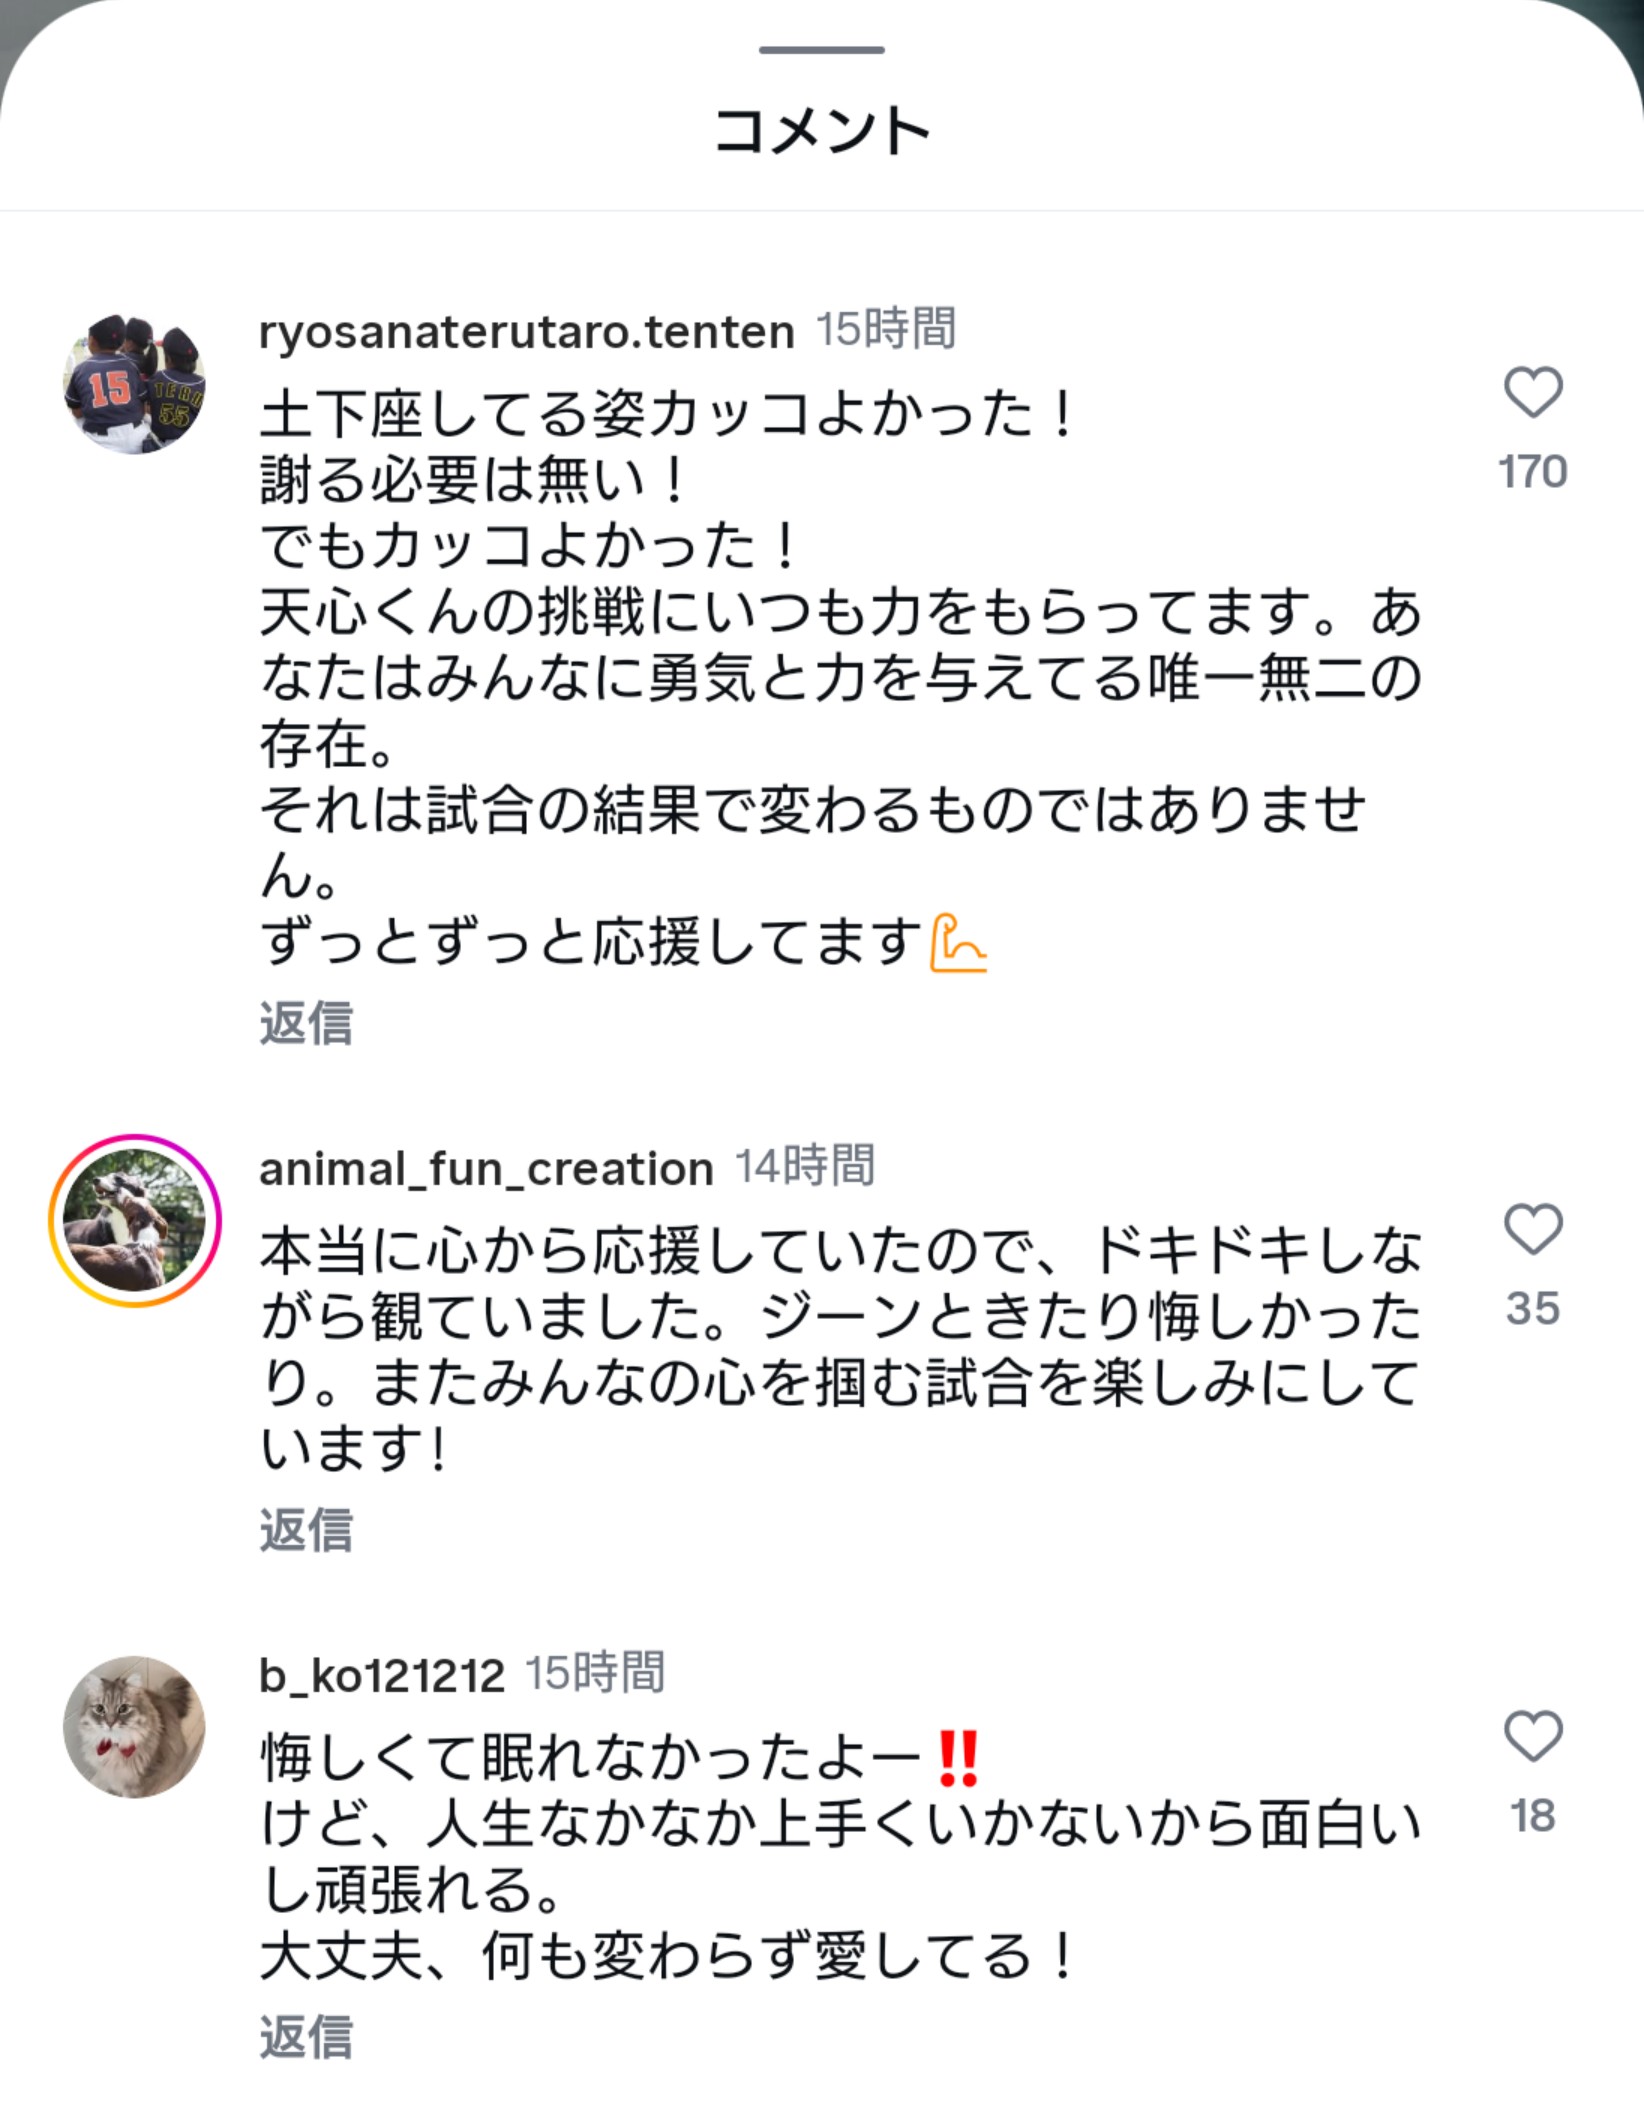Viewport: 1644px width, 2104px height.
Task: Tap the heart on animal_fun_creation's comment
Action: [x=1532, y=1229]
